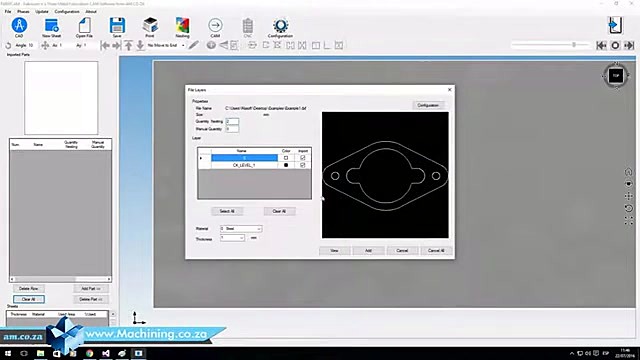
Task: Click Clear All button in File Layers dialog
Action: tap(279, 211)
